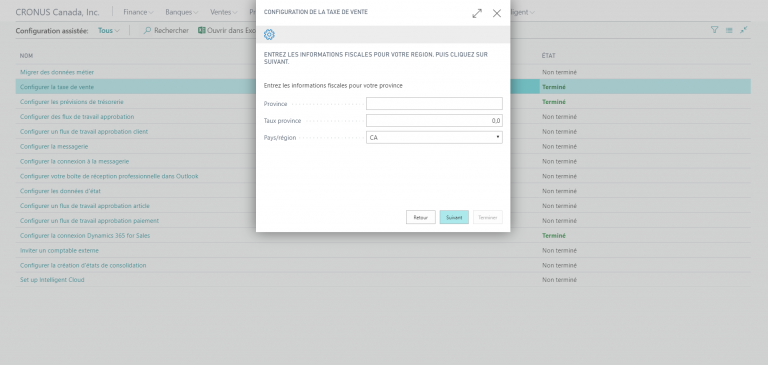Click Terminé status for Dynamics 365 for Sales row

(553, 236)
